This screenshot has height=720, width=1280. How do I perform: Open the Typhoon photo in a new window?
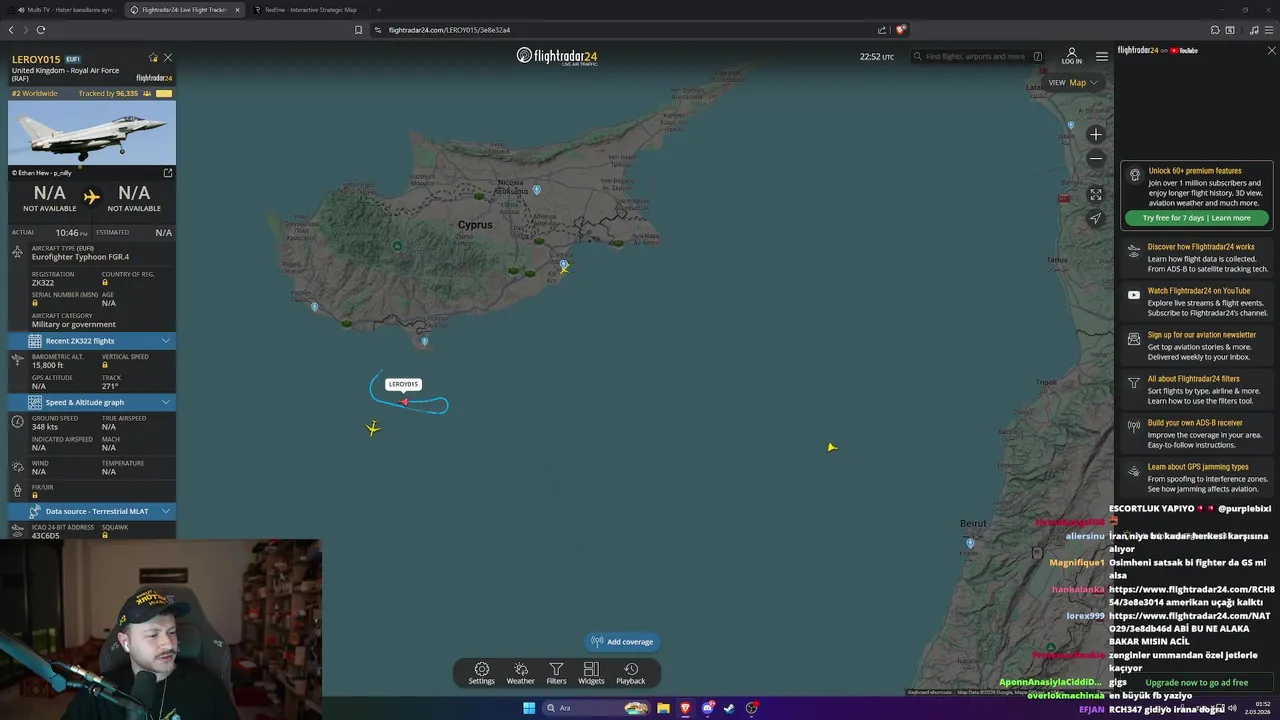pyautogui.click(x=168, y=173)
